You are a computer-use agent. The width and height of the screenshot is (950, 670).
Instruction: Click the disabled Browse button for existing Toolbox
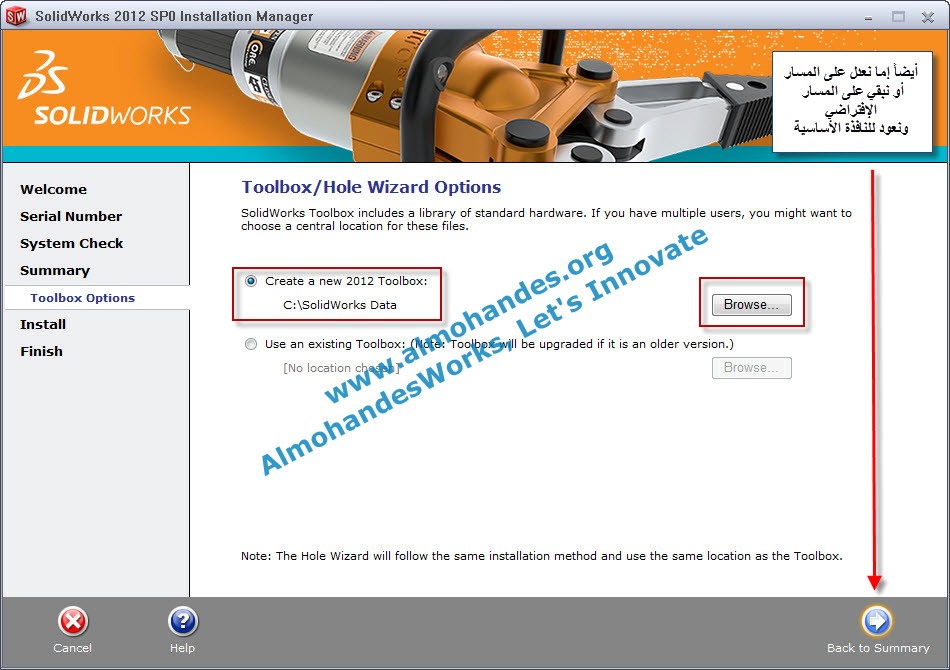coord(751,368)
